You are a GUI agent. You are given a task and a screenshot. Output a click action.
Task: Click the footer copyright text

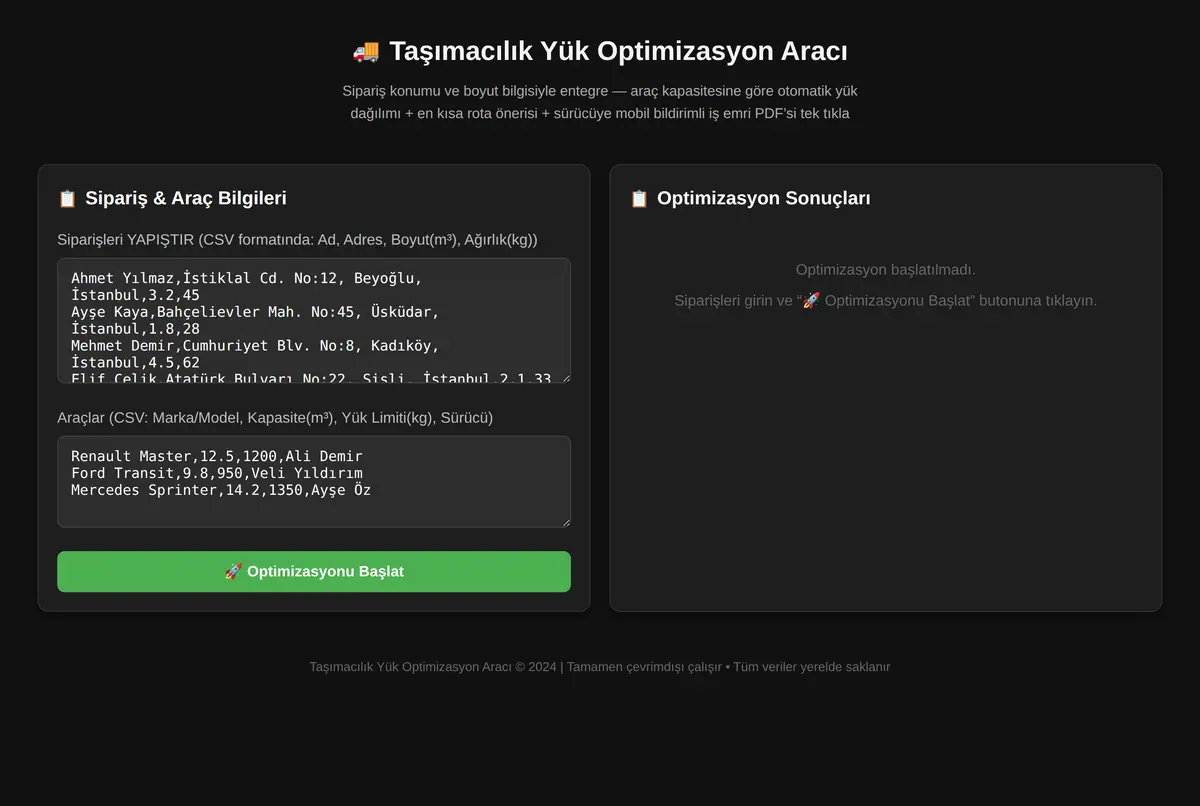tap(600, 667)
